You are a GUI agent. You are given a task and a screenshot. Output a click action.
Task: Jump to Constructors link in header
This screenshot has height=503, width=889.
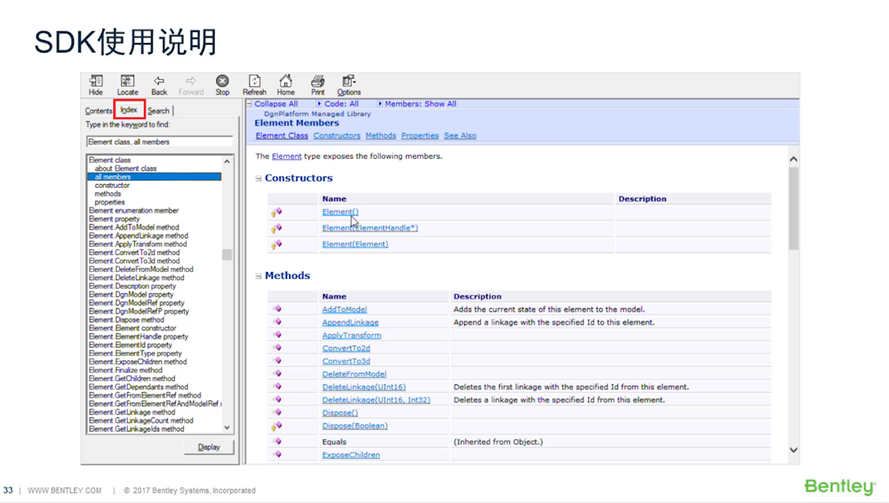[x=337, y=136]
